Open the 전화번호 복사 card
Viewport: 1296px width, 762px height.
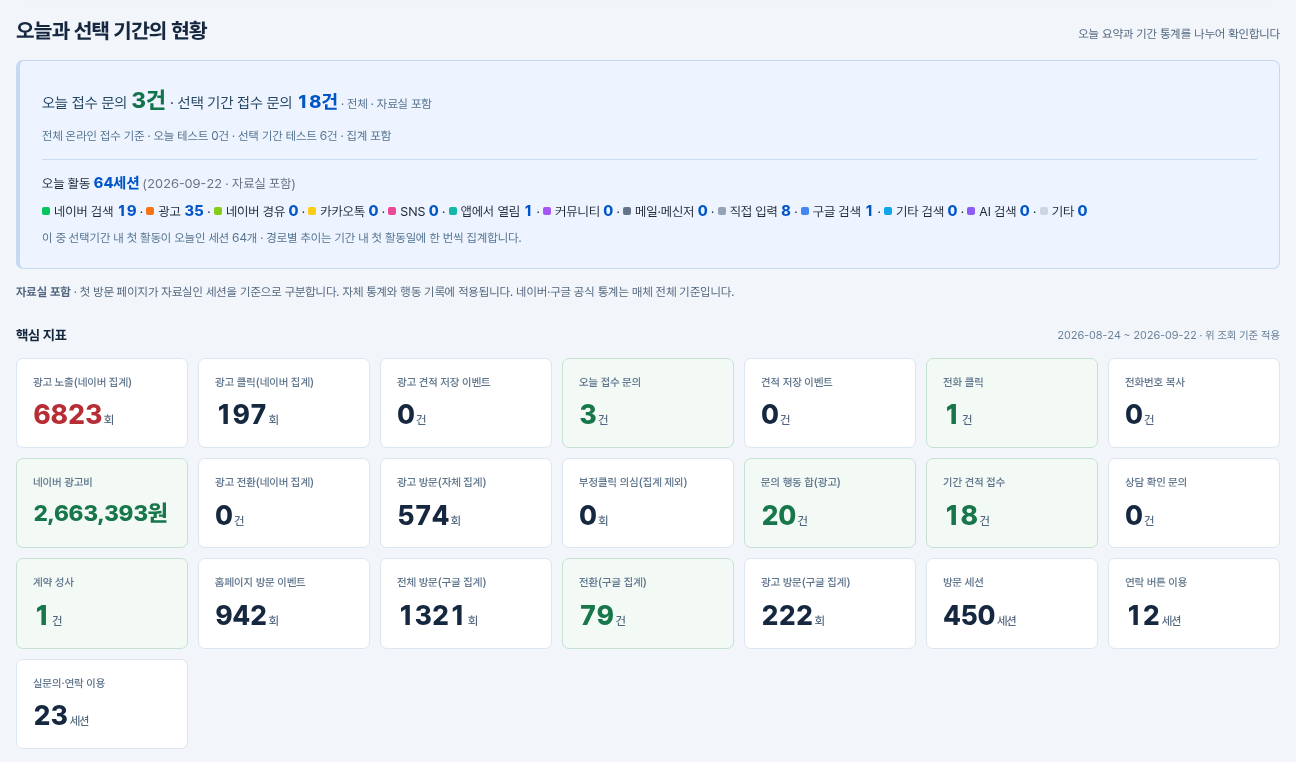(1194, 403)
